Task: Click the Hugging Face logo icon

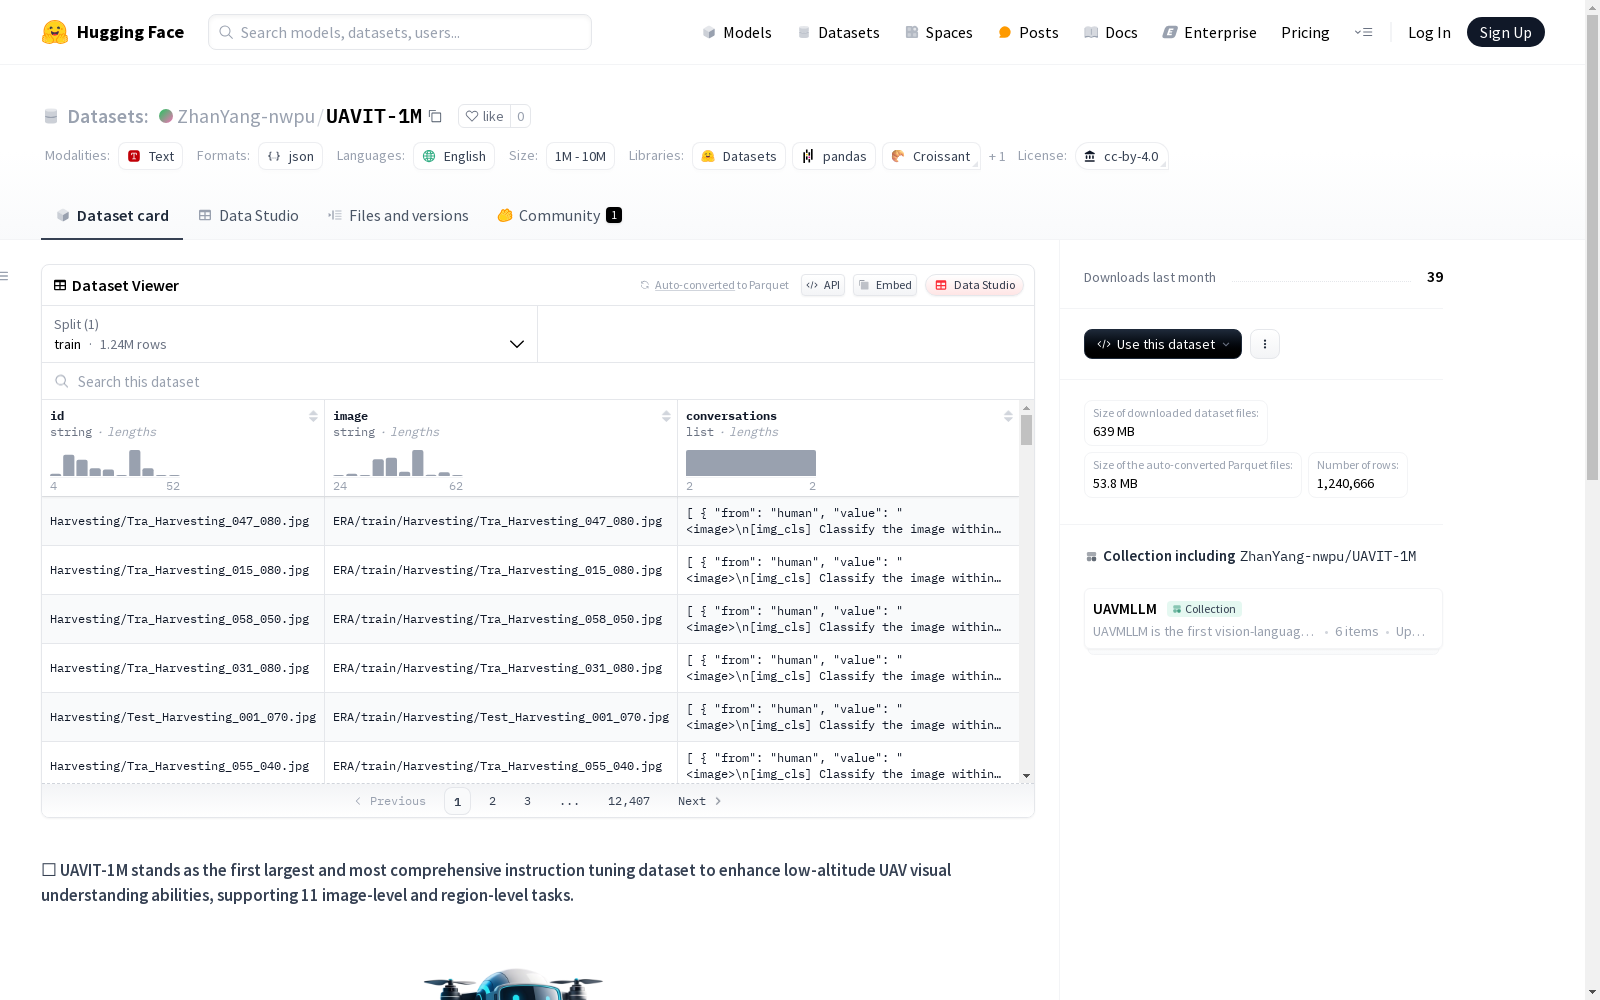Action: click(55, 32)
